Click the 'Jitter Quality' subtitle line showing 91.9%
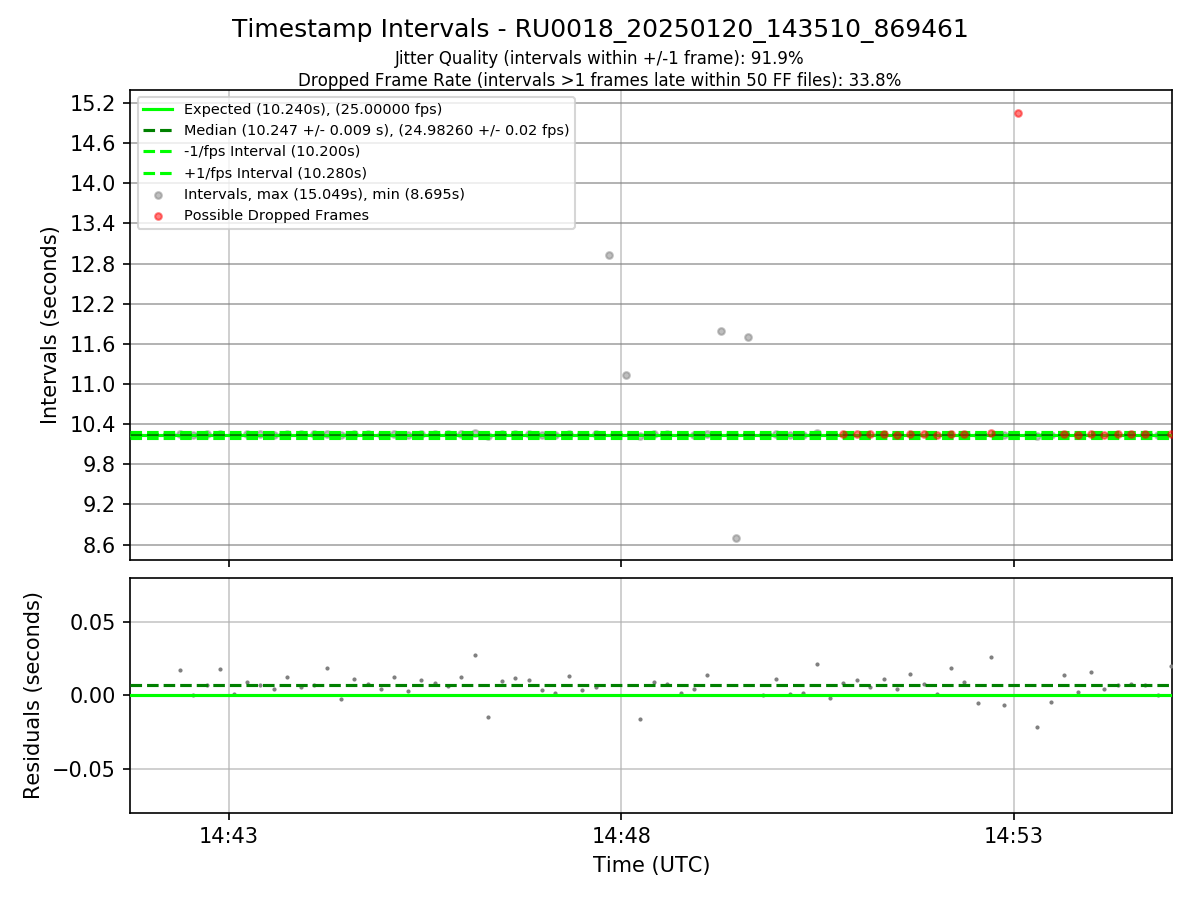1200x900 pixels. point(599,58)
